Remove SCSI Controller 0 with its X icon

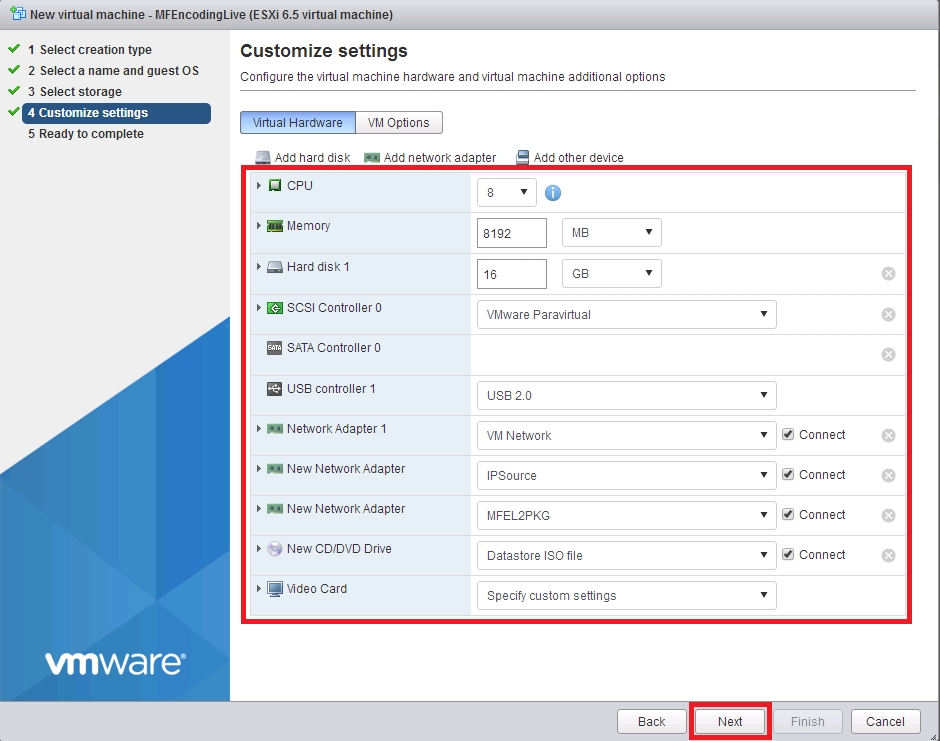888,314
